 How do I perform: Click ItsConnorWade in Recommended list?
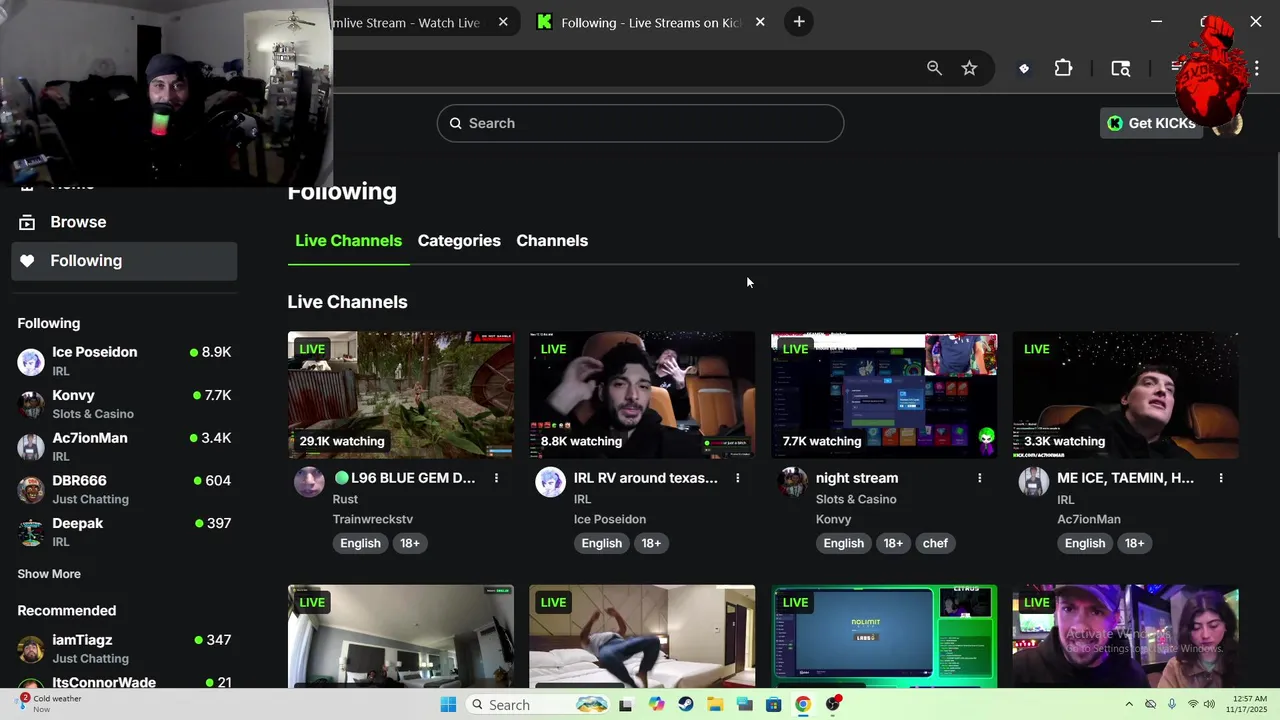tap(104, 682)
